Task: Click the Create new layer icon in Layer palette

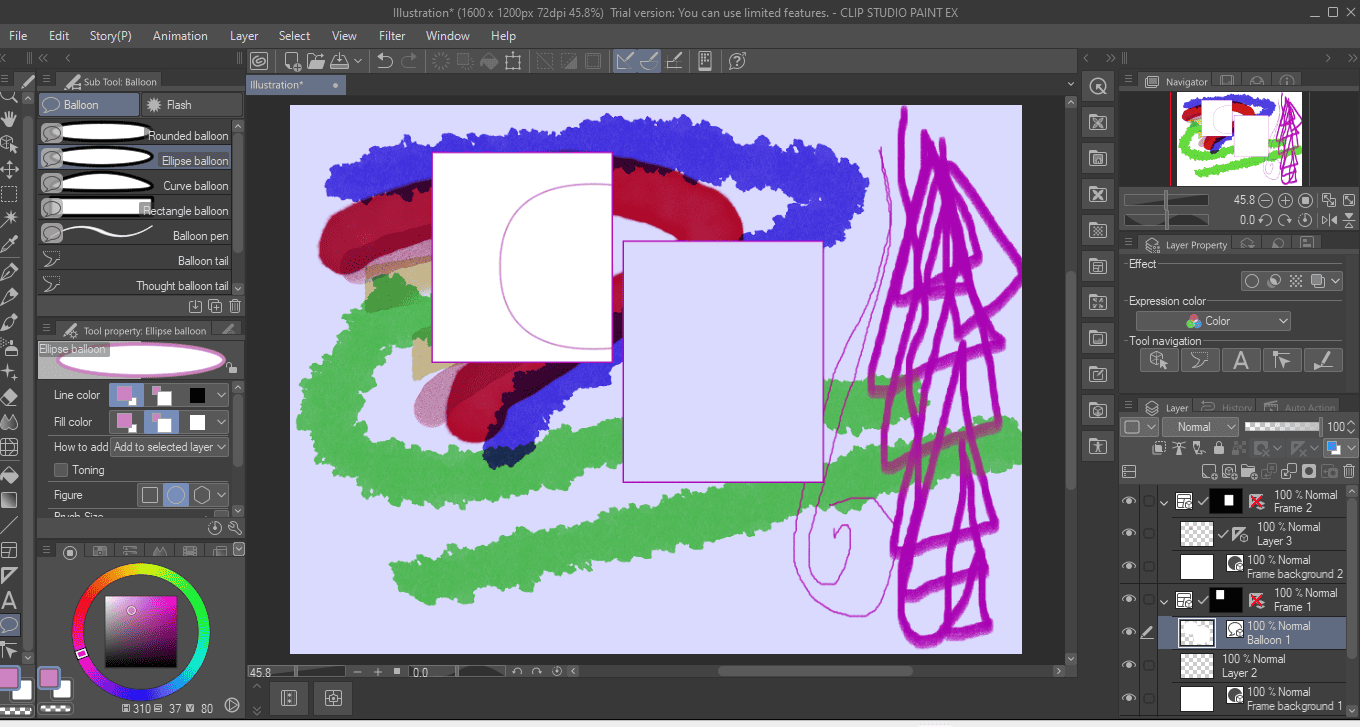Action: pyautogui.click(x=1208, y=471)
